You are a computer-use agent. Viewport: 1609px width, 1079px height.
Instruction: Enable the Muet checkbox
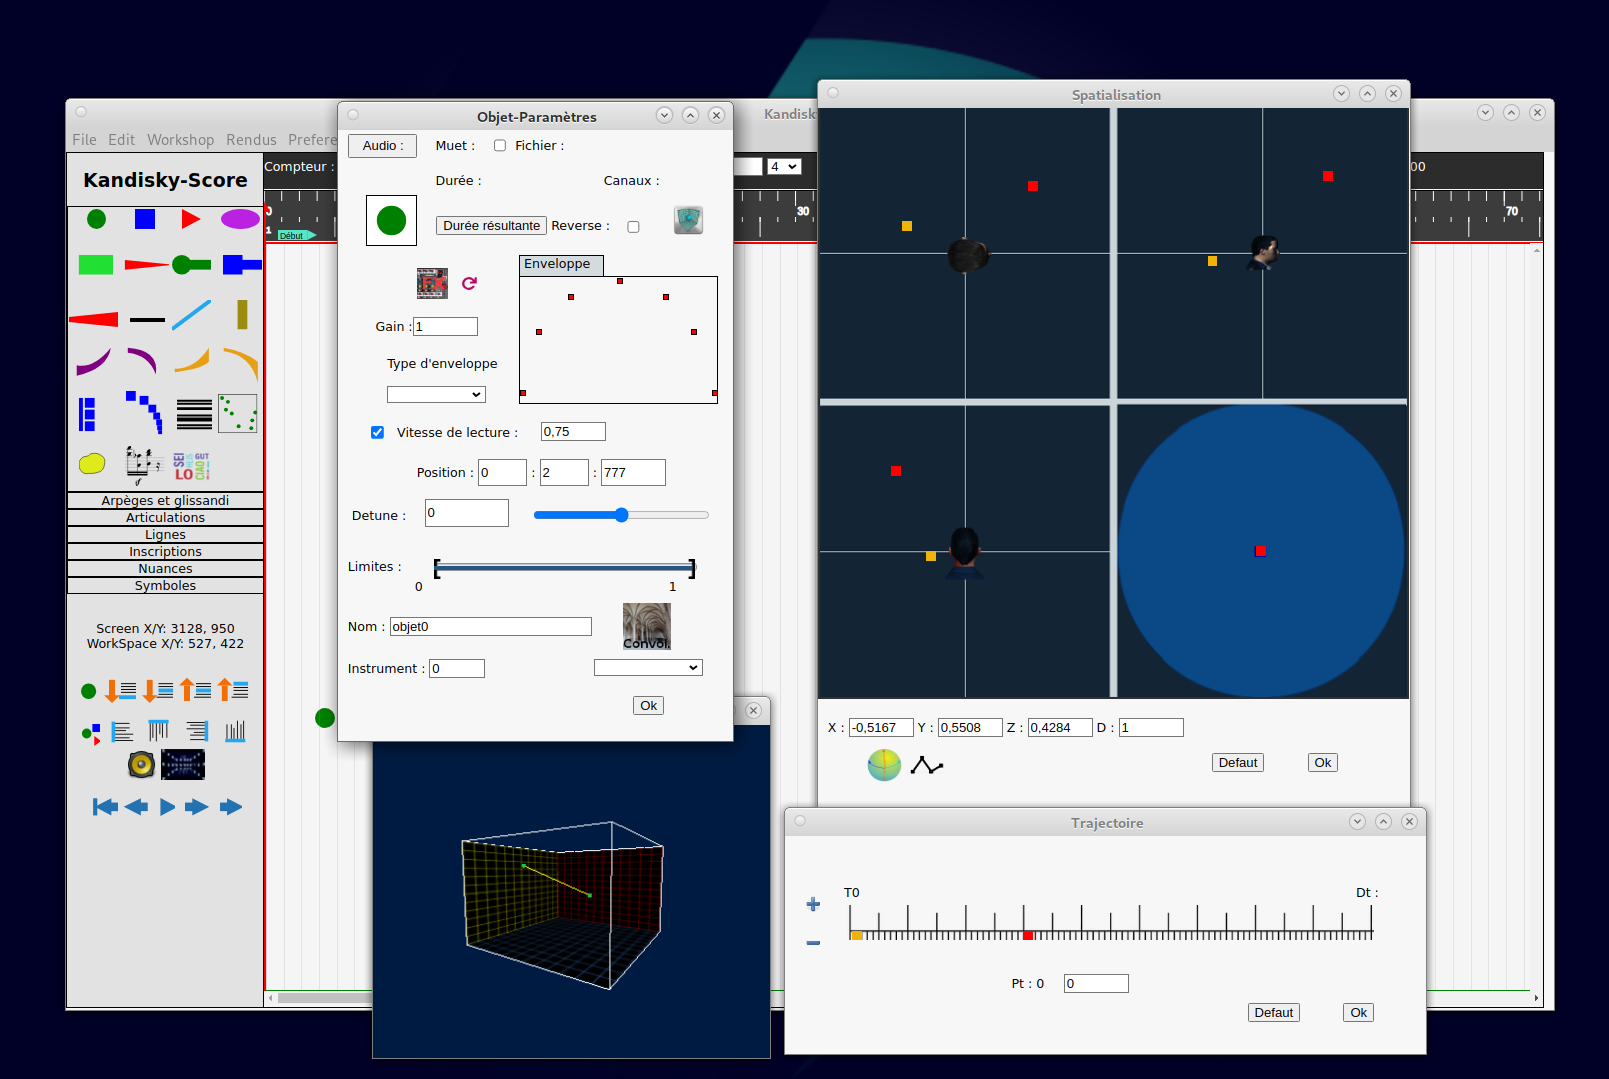[x=500, y=146]
